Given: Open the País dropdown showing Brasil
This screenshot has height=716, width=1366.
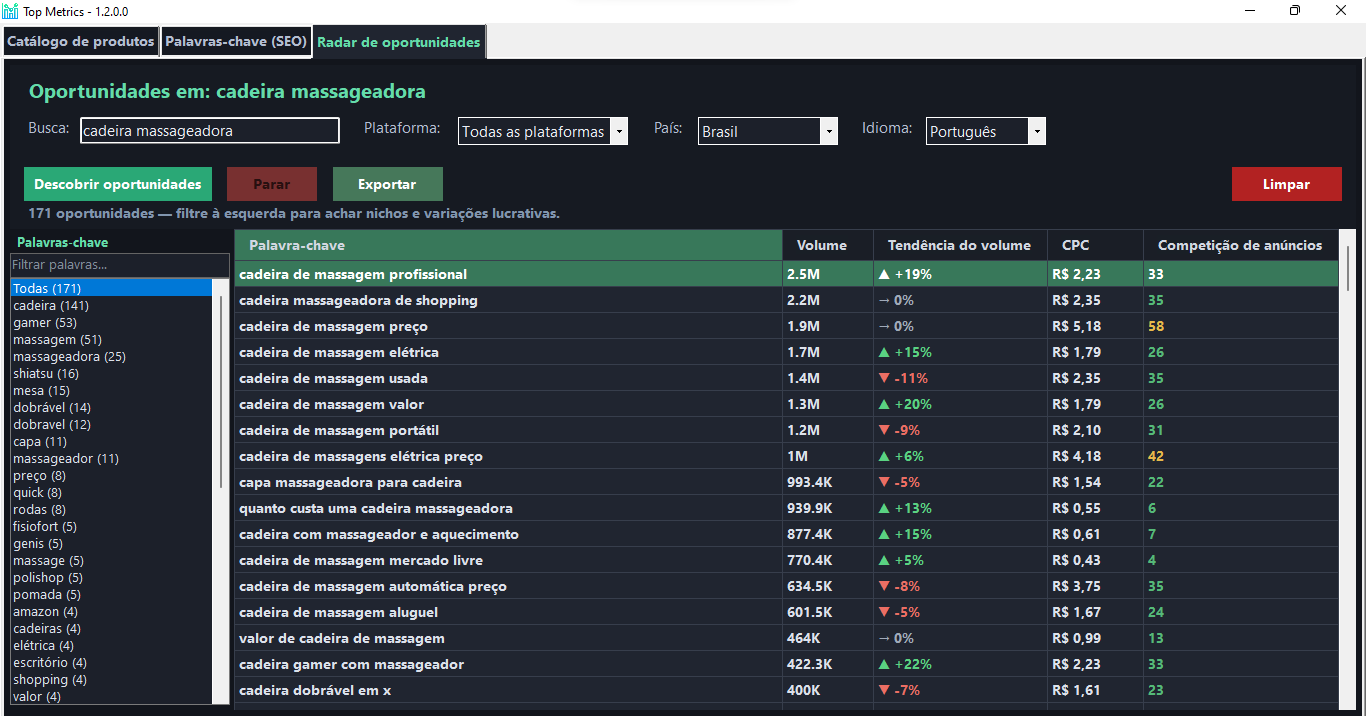Looking at the screenshot, I should coord(768,131).
